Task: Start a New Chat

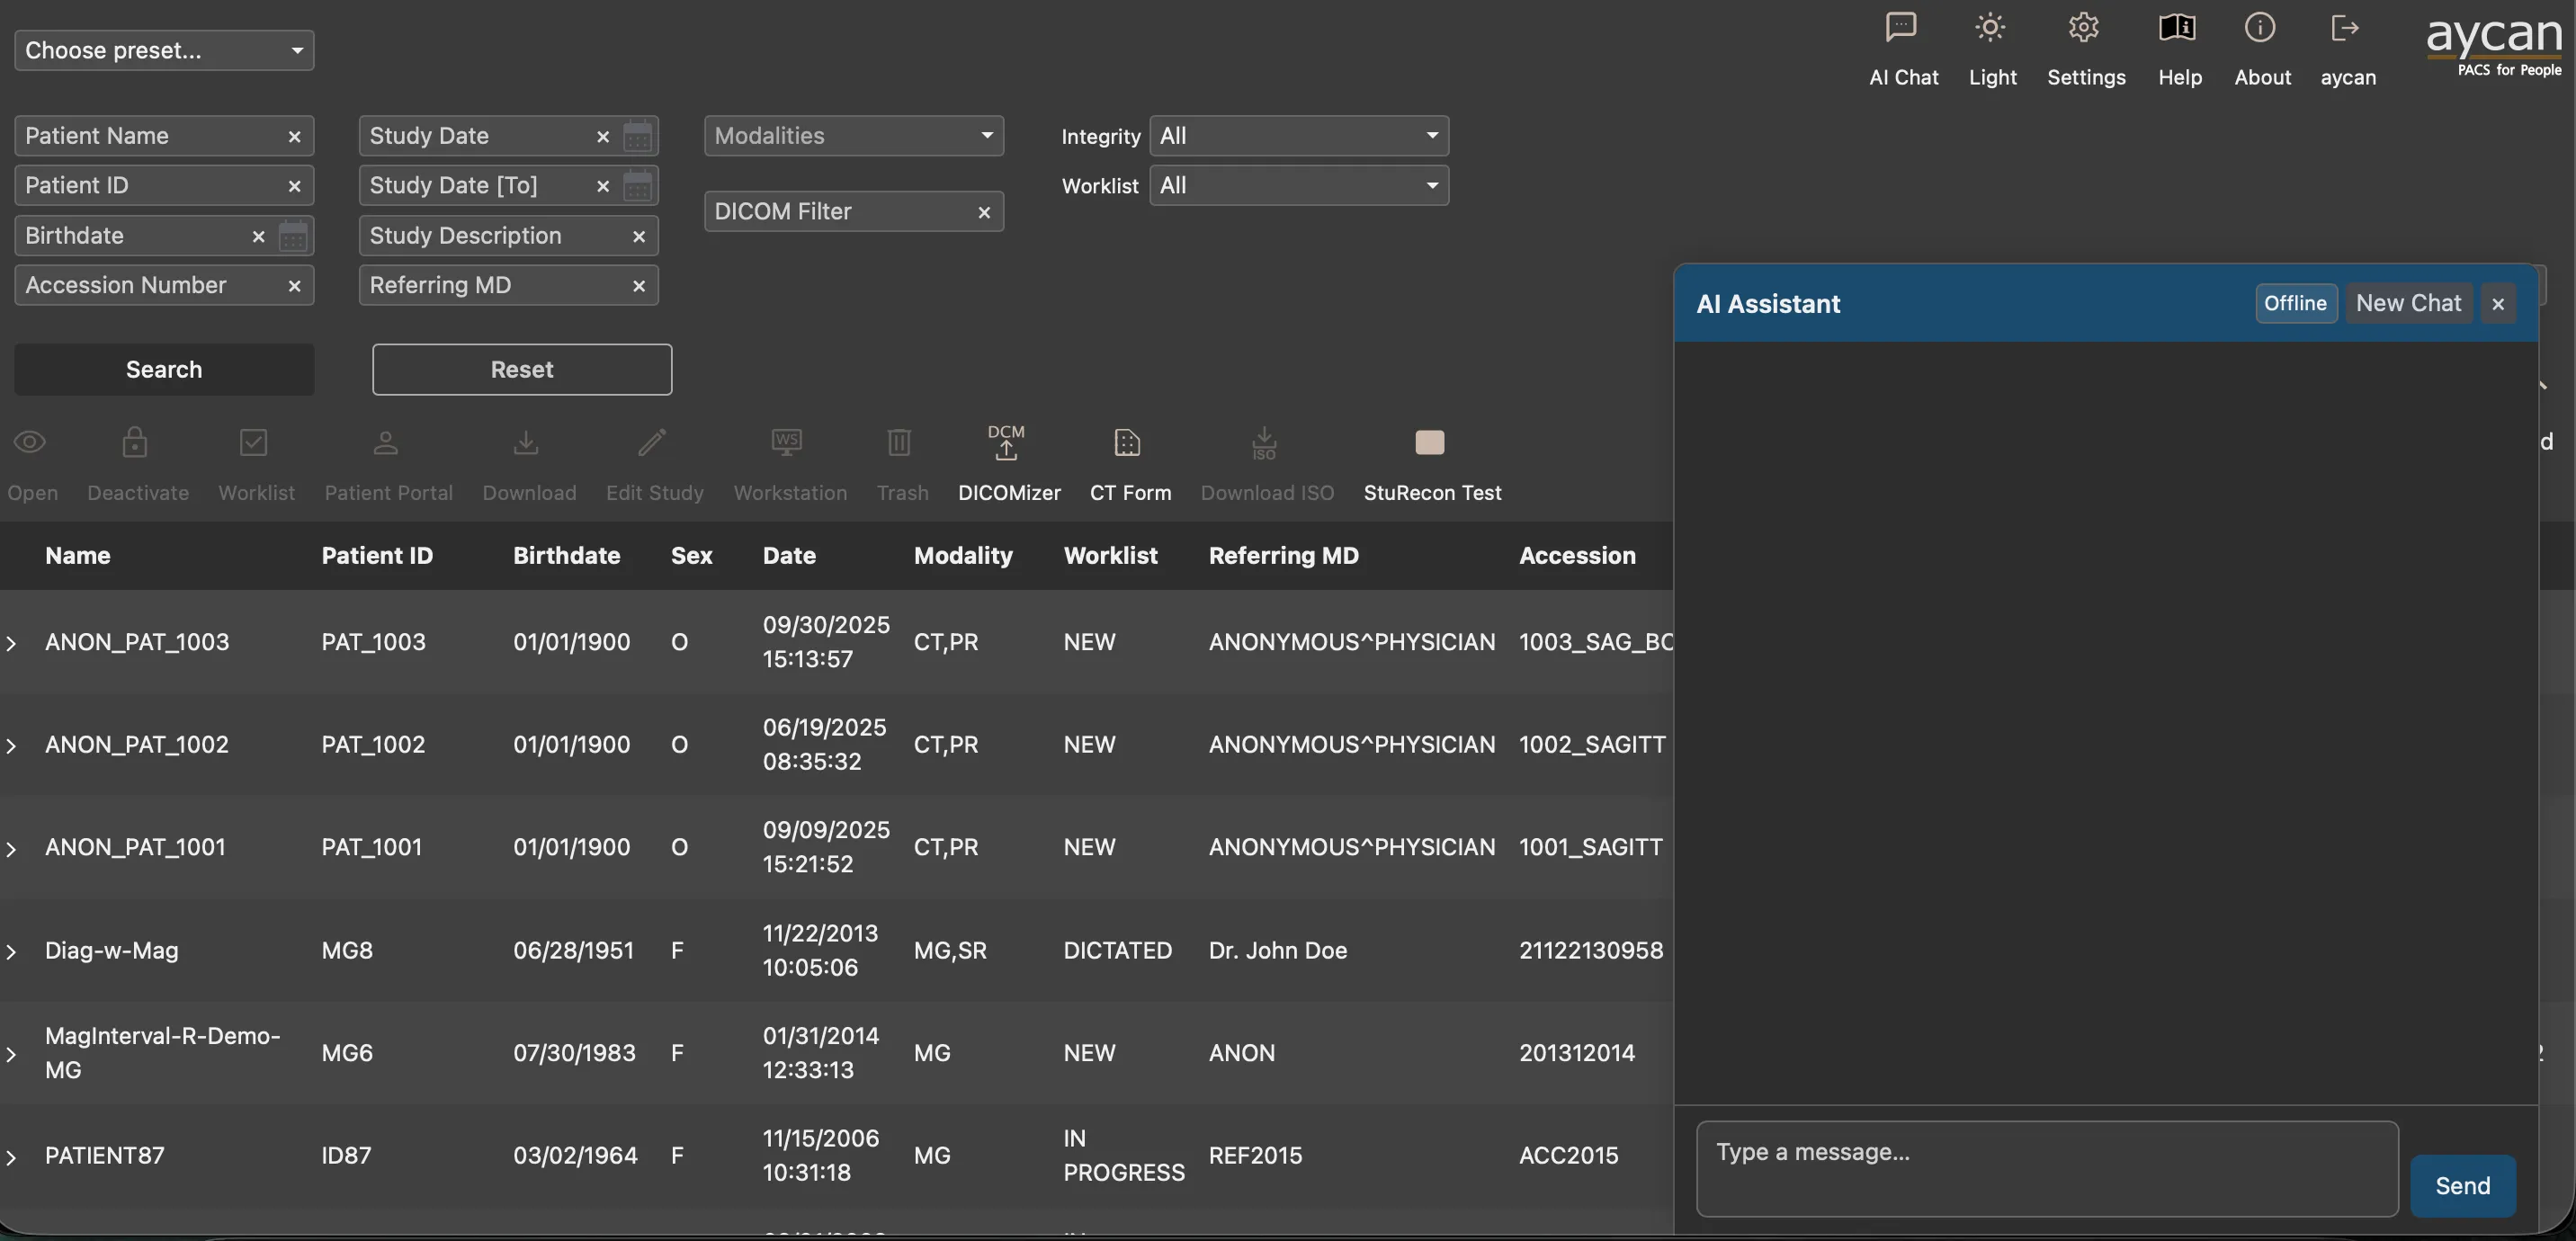Action: 2409,304
